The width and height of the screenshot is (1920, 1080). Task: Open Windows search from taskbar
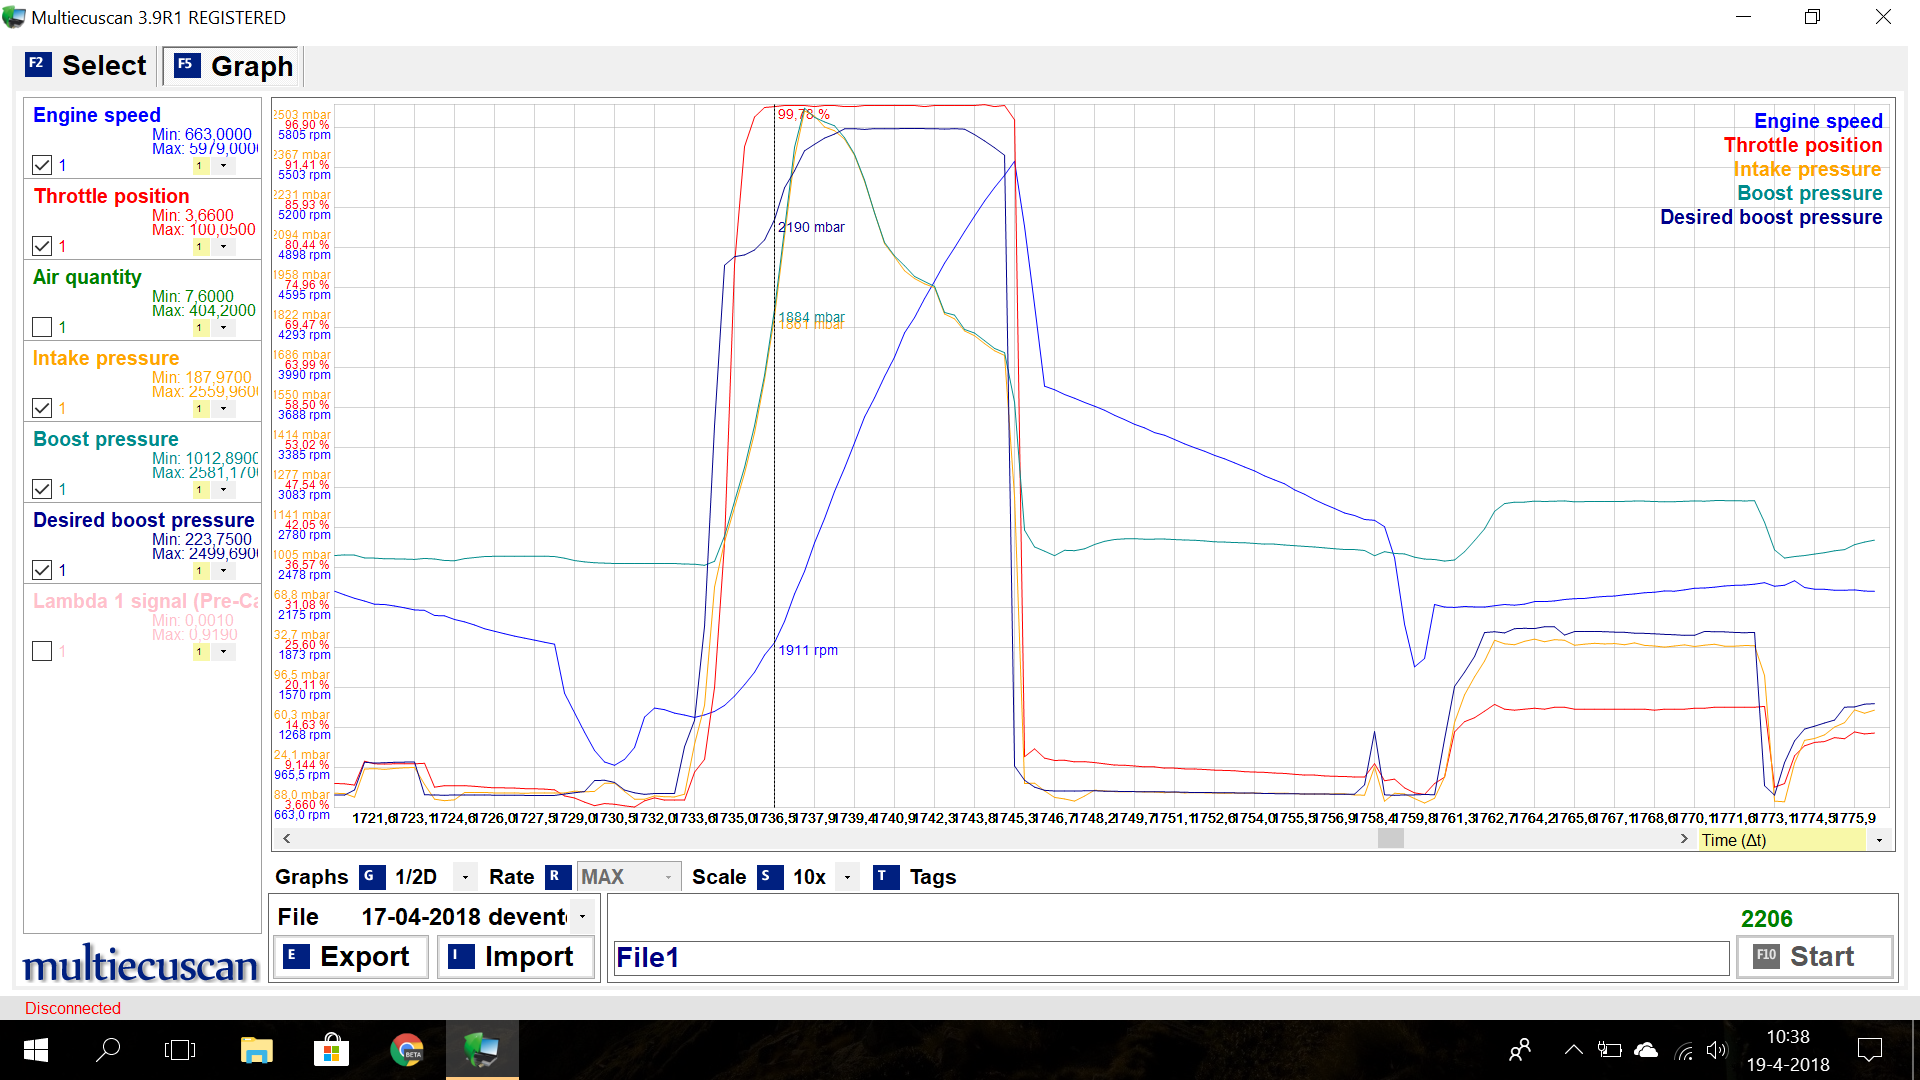[108, 1050]
